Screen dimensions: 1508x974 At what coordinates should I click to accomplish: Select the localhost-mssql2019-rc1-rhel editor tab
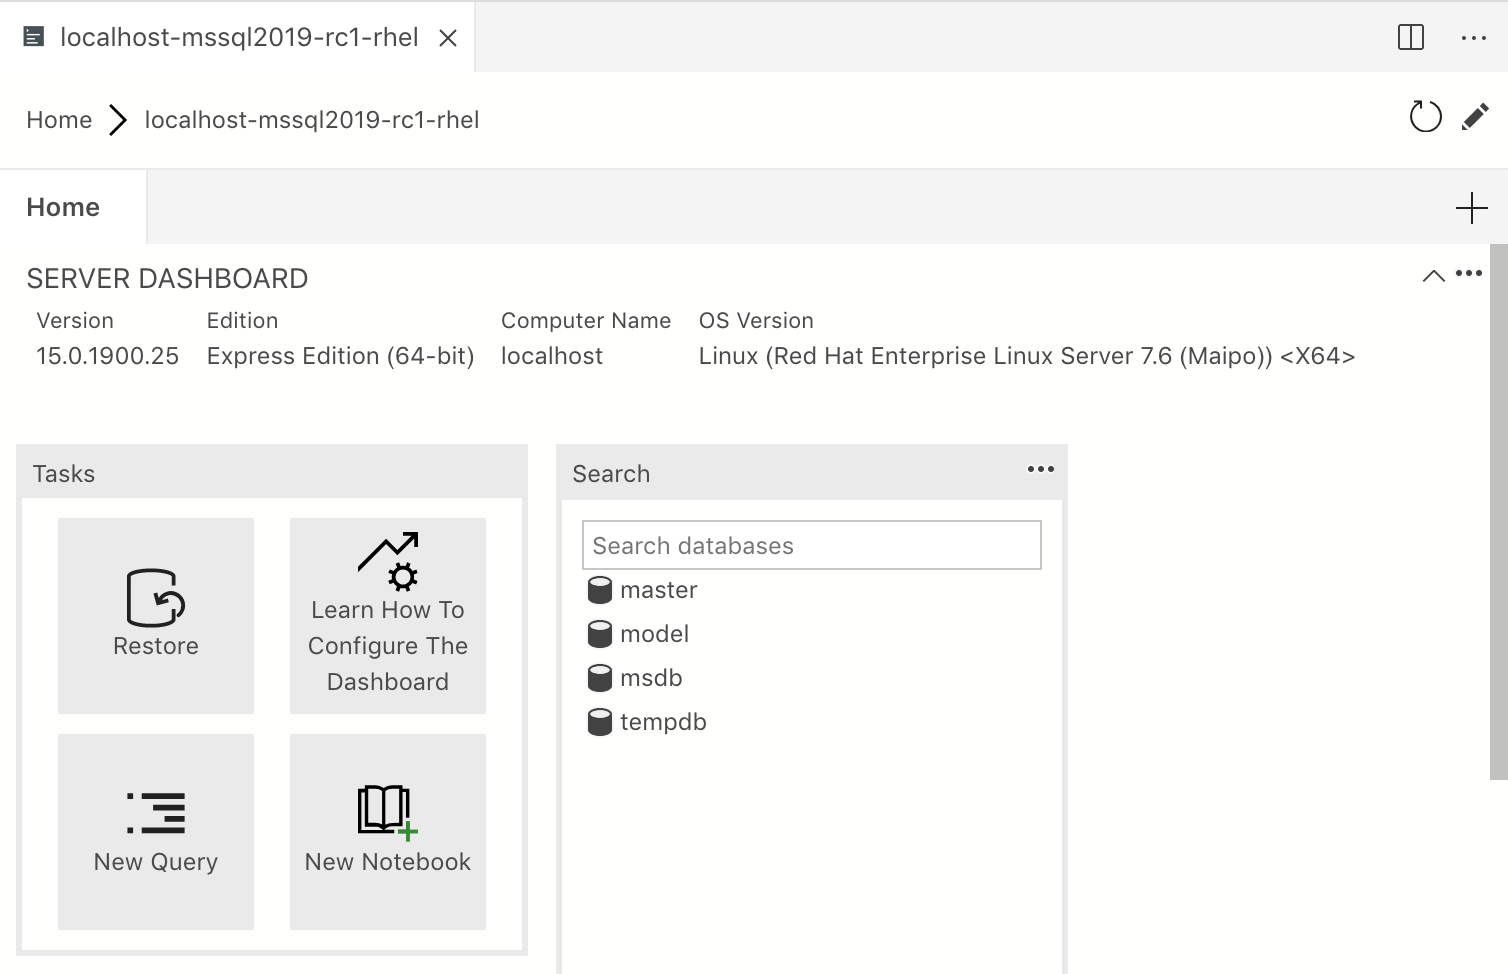pos(238,38)
